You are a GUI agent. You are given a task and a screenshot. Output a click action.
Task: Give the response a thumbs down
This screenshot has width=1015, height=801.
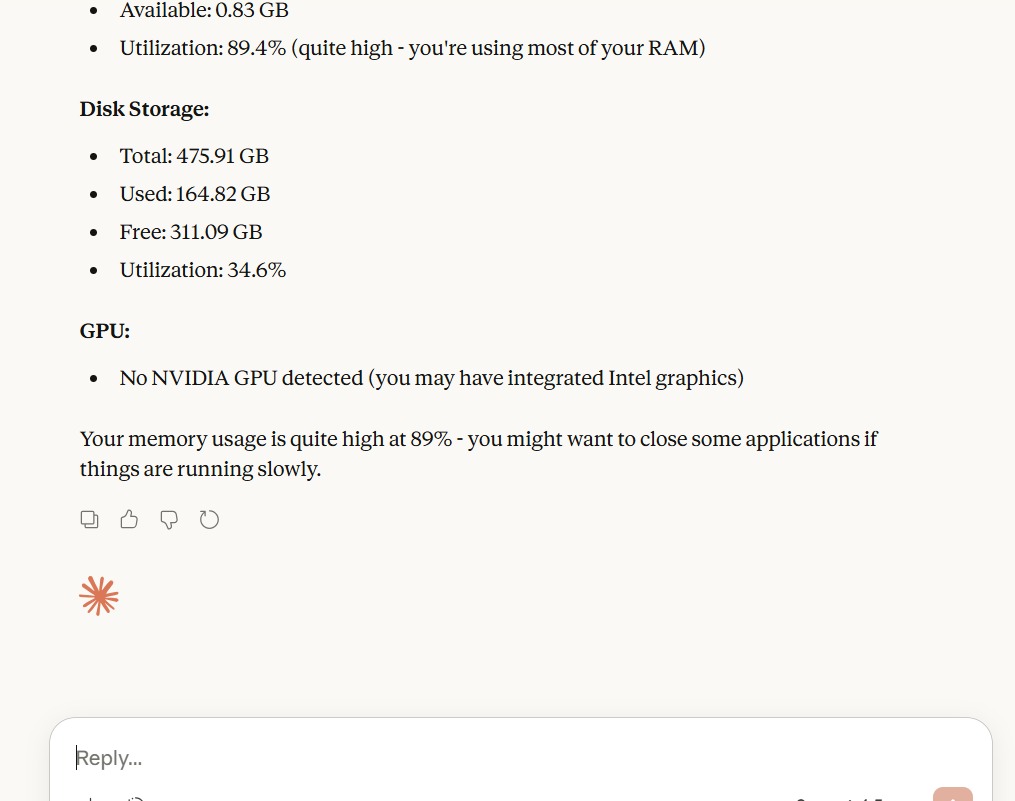[x=169, y=519]
